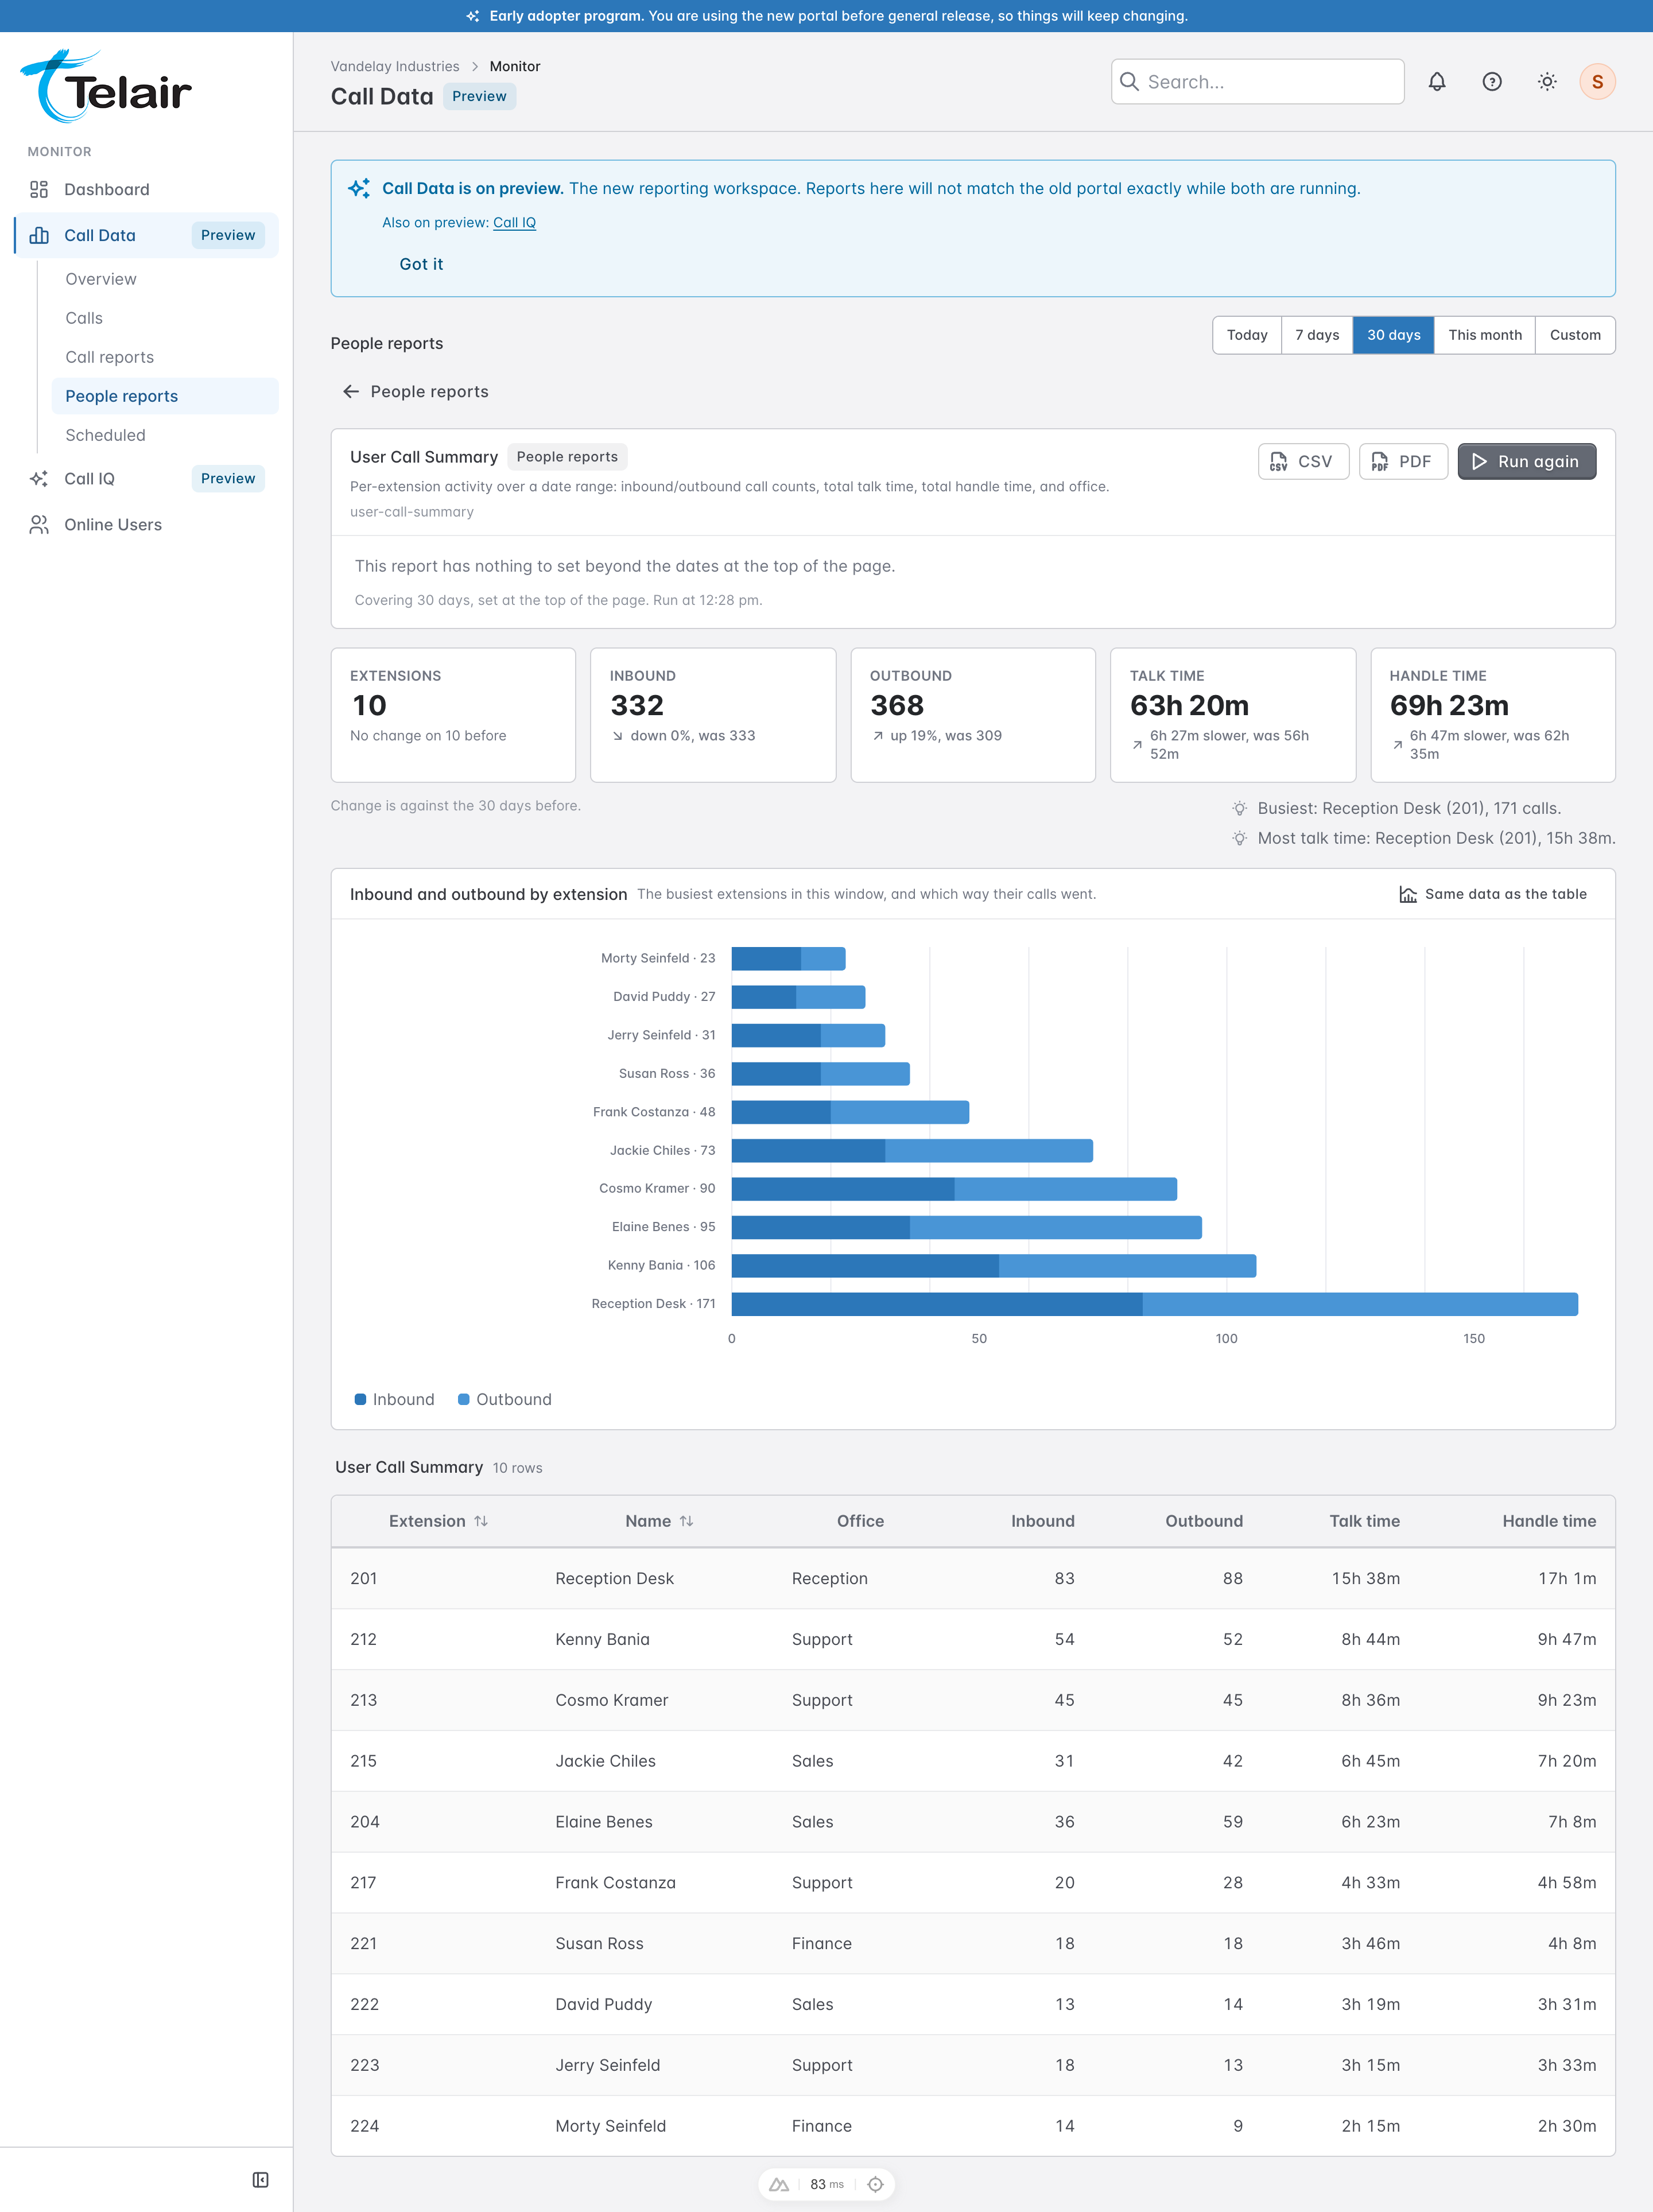Click the People reports tag chip
1653x2212 pixels.
pos(567,457)
